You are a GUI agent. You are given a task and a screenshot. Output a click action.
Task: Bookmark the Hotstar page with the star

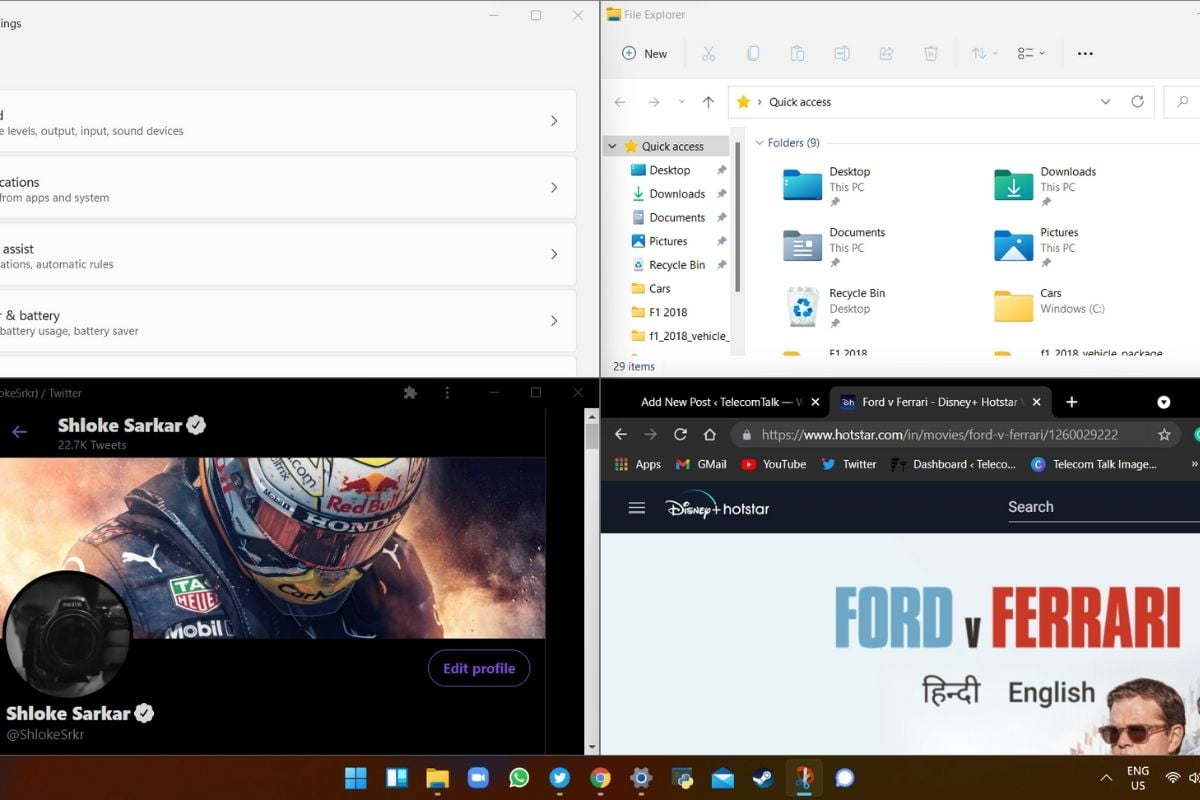click(1164, 434)
